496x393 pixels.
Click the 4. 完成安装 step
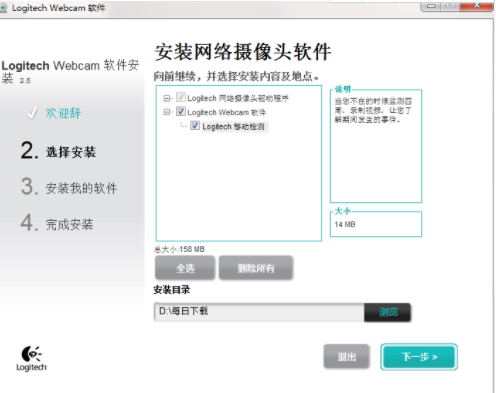(x=57, y=223)
